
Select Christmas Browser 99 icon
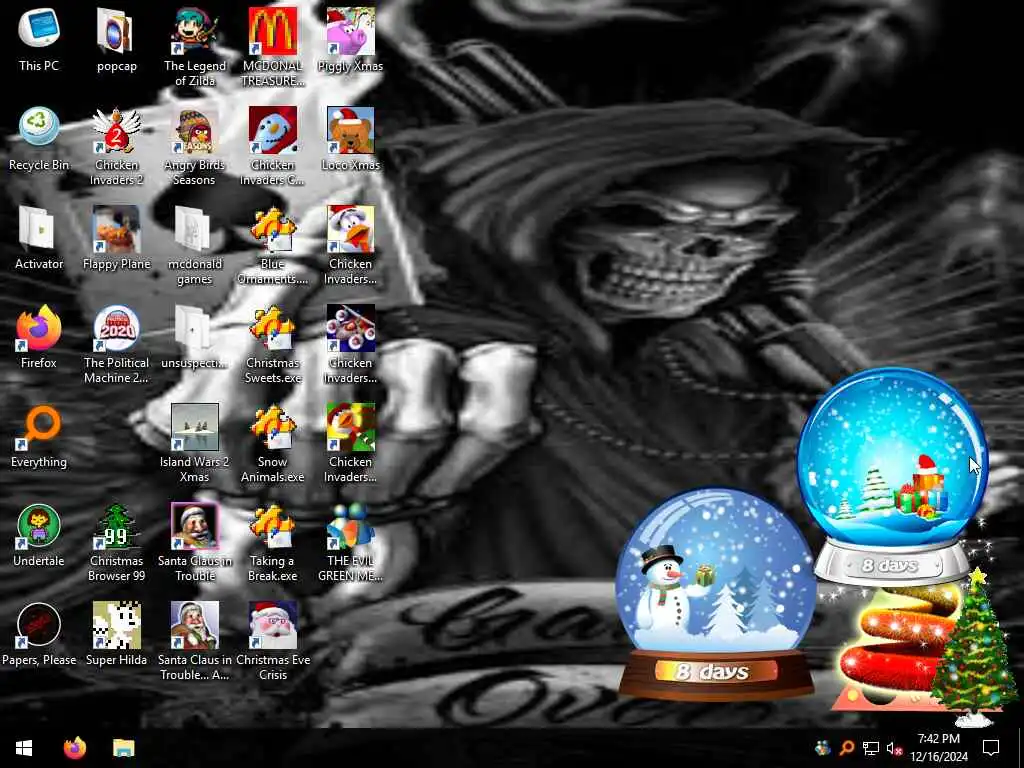[x=116, y=543]
